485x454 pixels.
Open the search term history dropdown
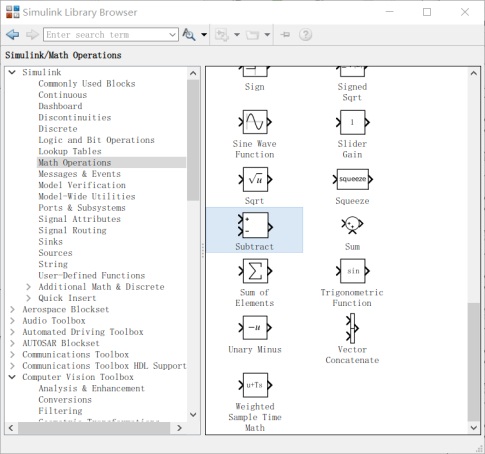(173, 34)
